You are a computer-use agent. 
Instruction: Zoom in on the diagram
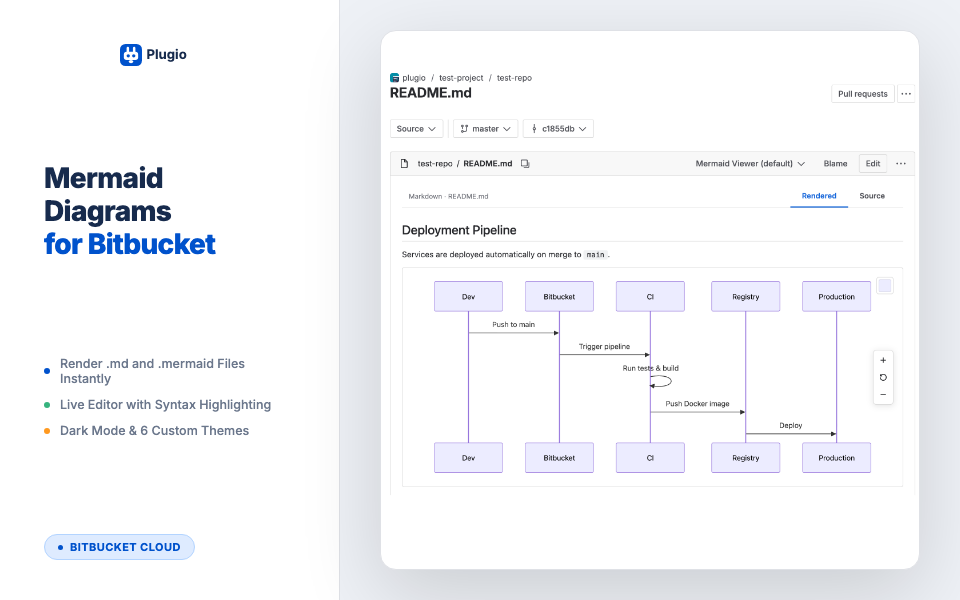883,361
